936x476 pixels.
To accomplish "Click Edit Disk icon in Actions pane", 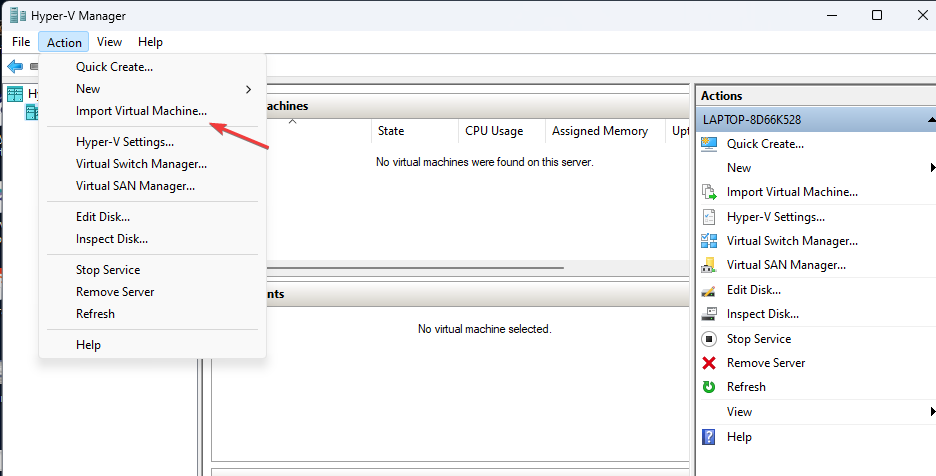I will (x=709, y=290).
